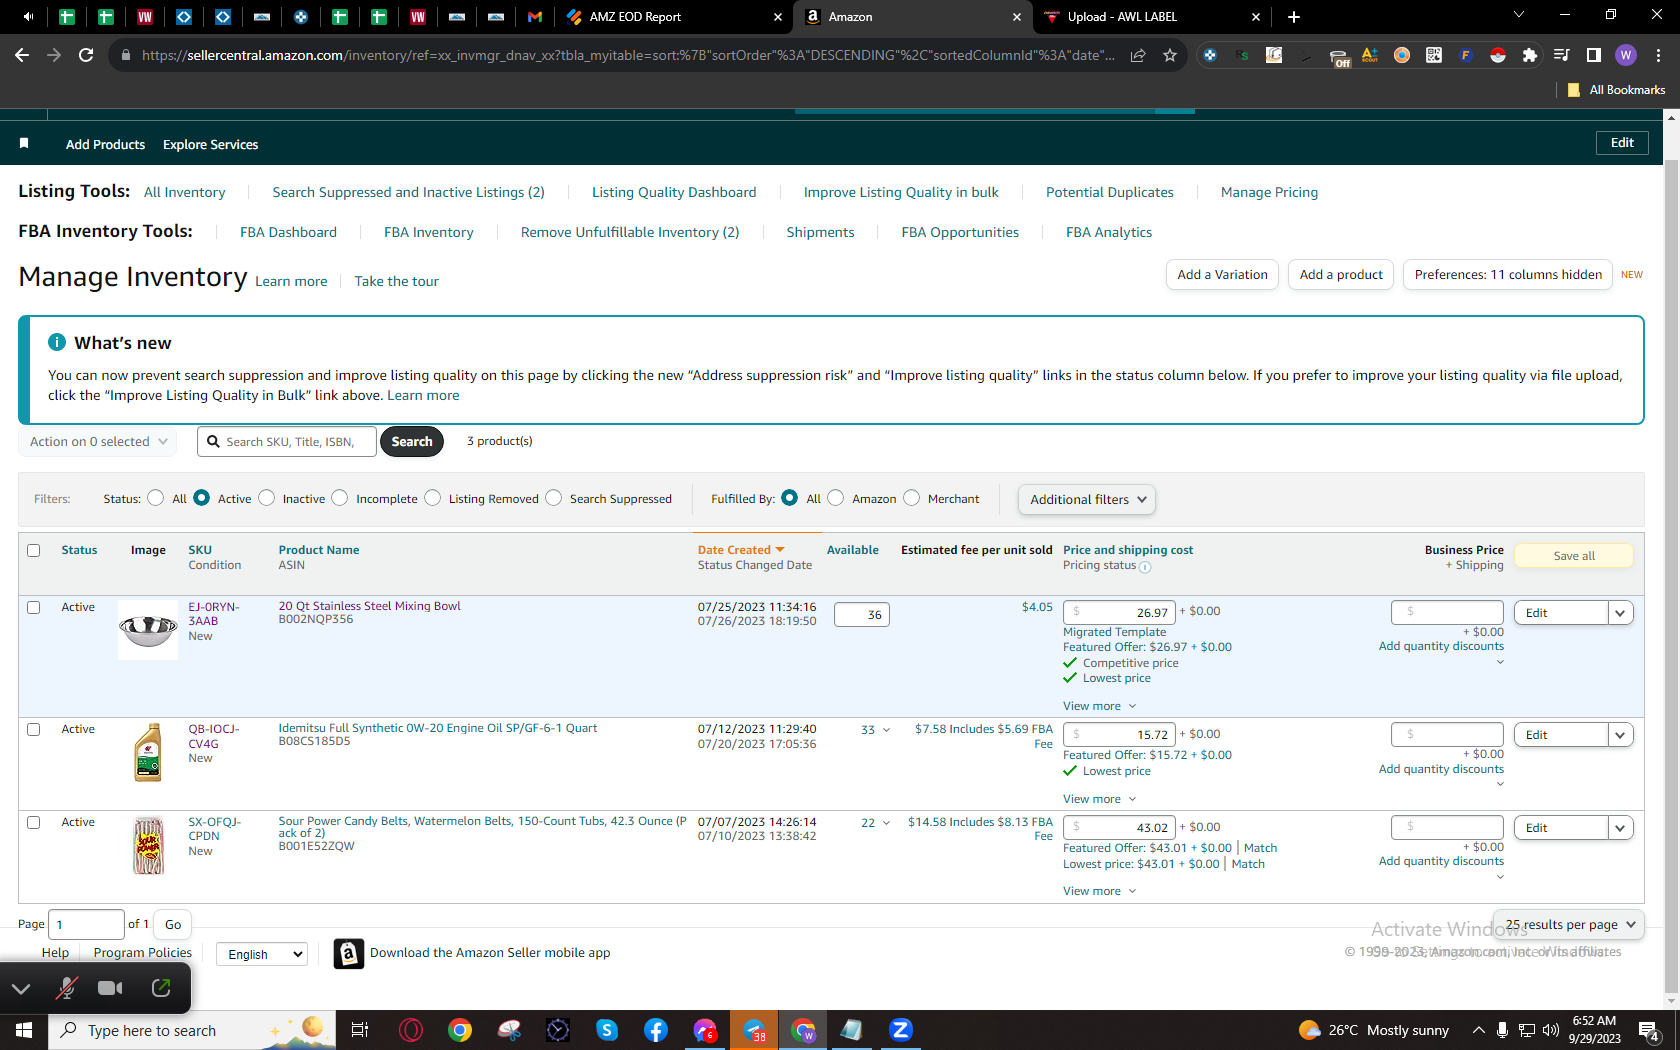Open the FBA Dashboard tool
Image resolution: width=1680 pixels, height=1050 pixels.
click(288, 232)
